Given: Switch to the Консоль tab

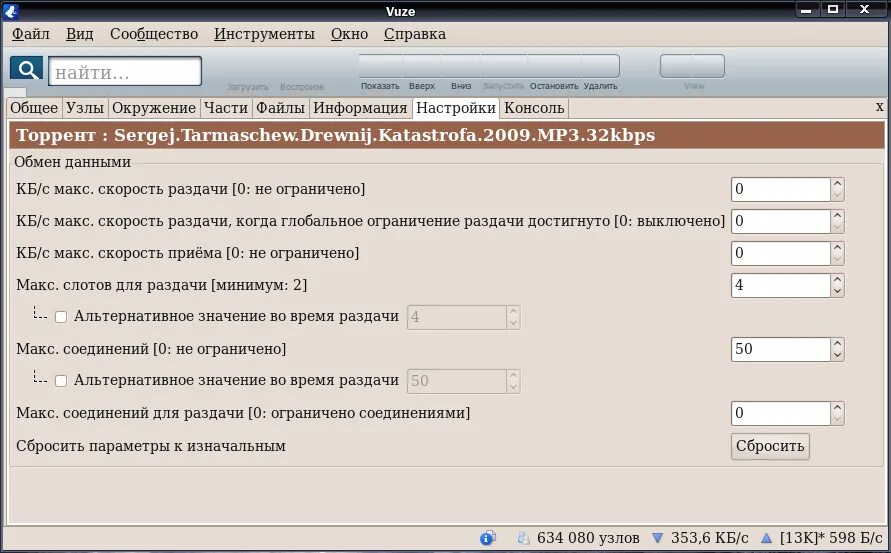Looking at the screenshot, I should coord(534,108).
